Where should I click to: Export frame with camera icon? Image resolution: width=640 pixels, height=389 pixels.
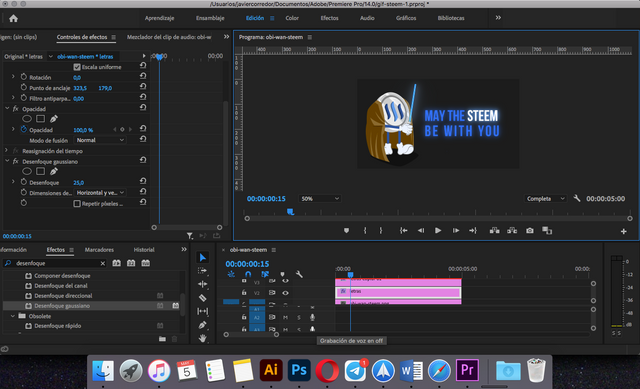[x=530, y=231]
